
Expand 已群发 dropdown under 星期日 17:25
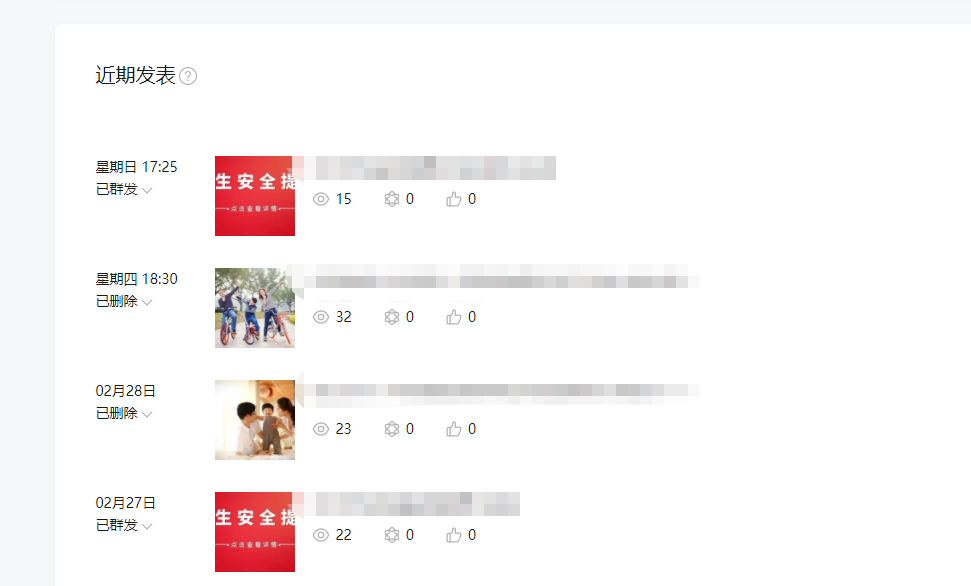[124, 189]
